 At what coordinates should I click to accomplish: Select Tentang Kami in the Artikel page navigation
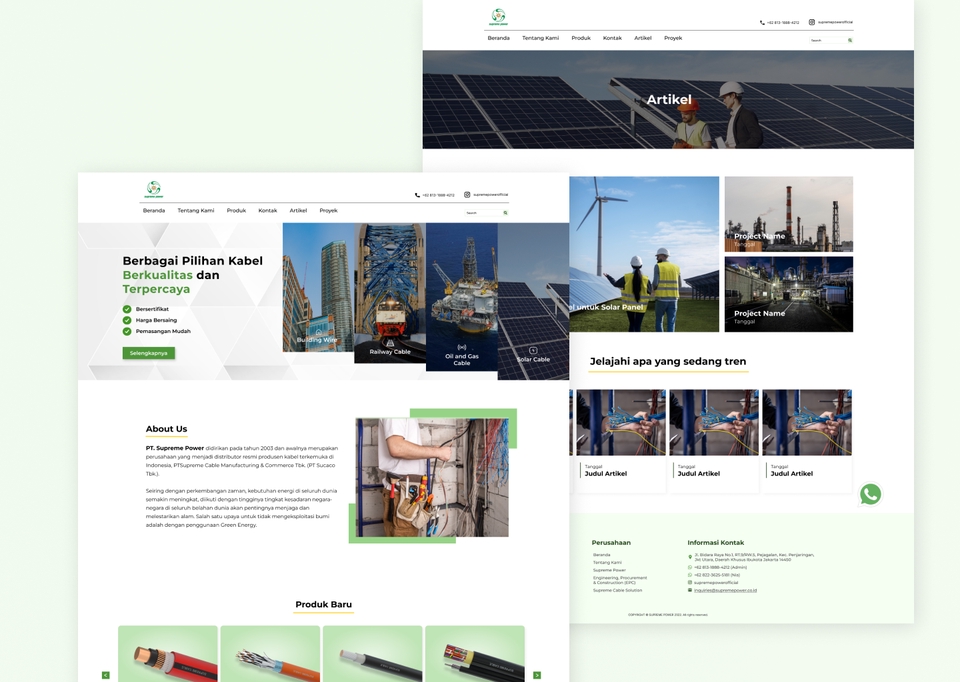[x=541, y=38]
